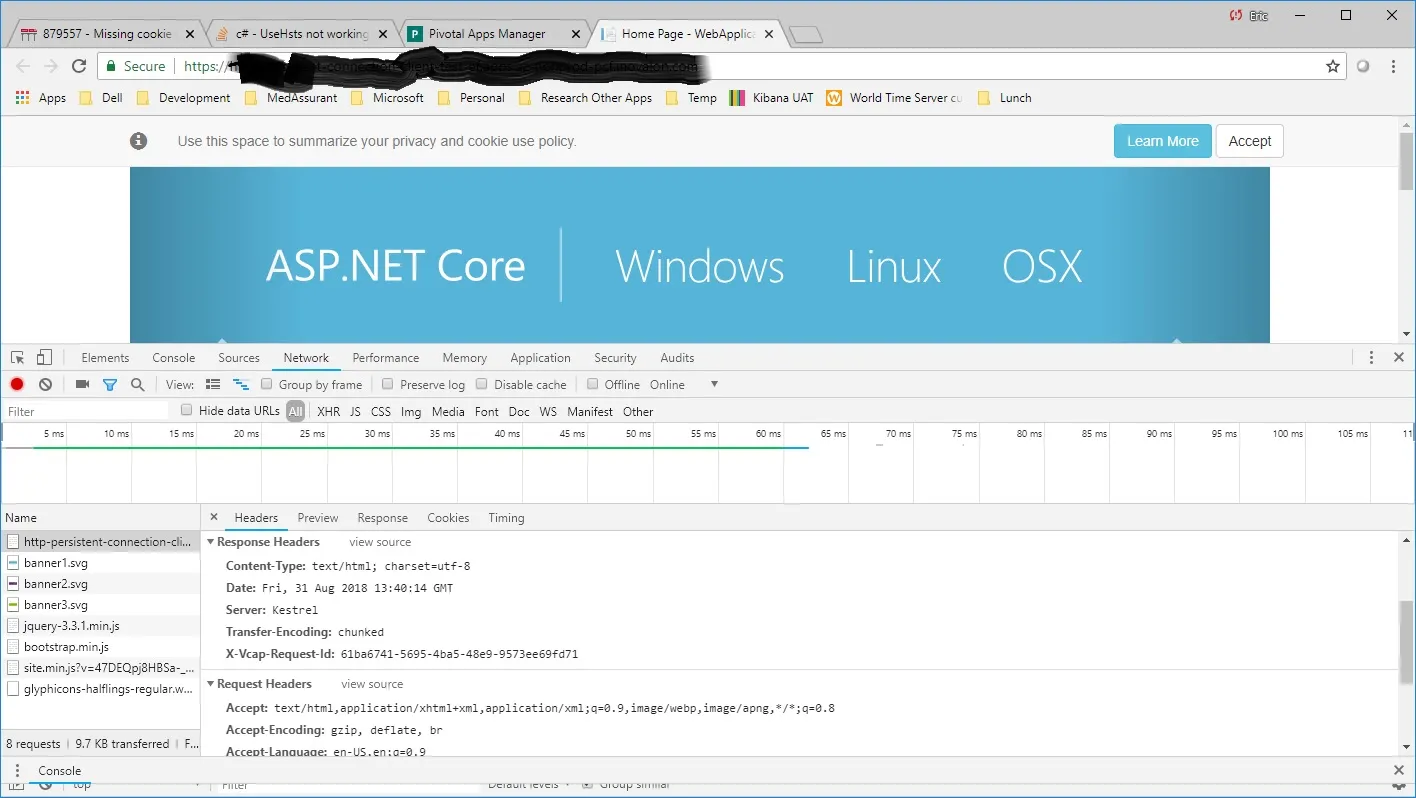The height and width of the screenshot is (798, 1416).
Task: Open the Research Other Apps bookmarks folder
Action: click(x=585, y=98)
